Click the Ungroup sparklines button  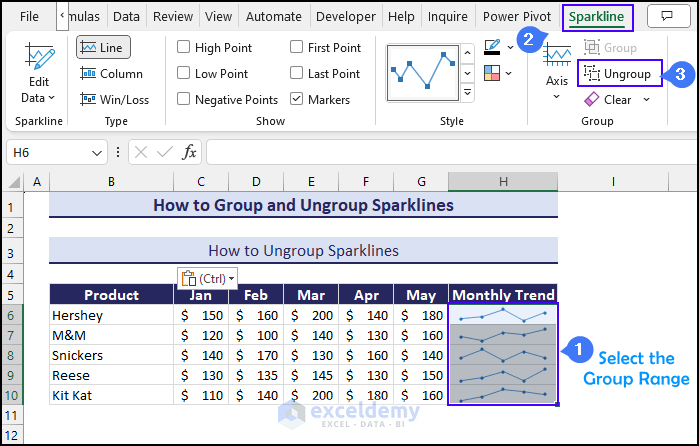pos(619,73)
